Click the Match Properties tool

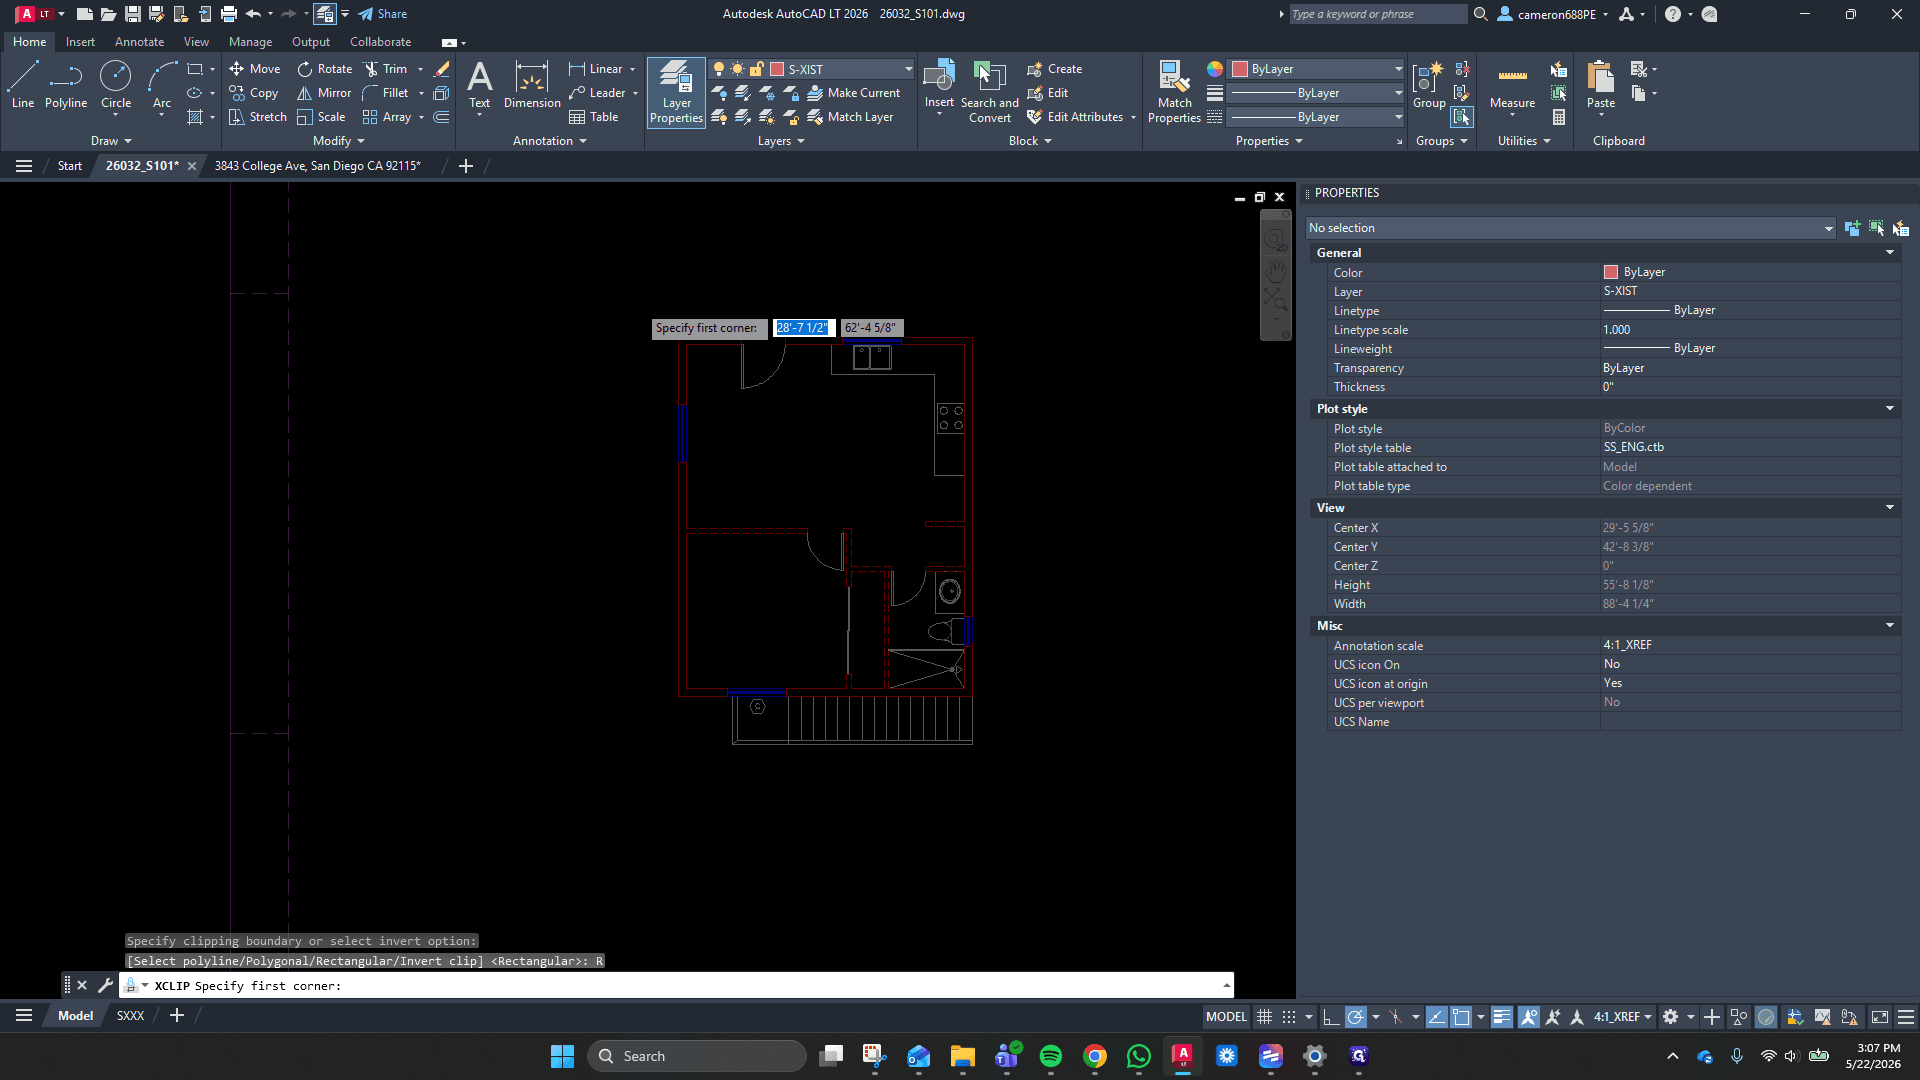(x=1174, y=92)
